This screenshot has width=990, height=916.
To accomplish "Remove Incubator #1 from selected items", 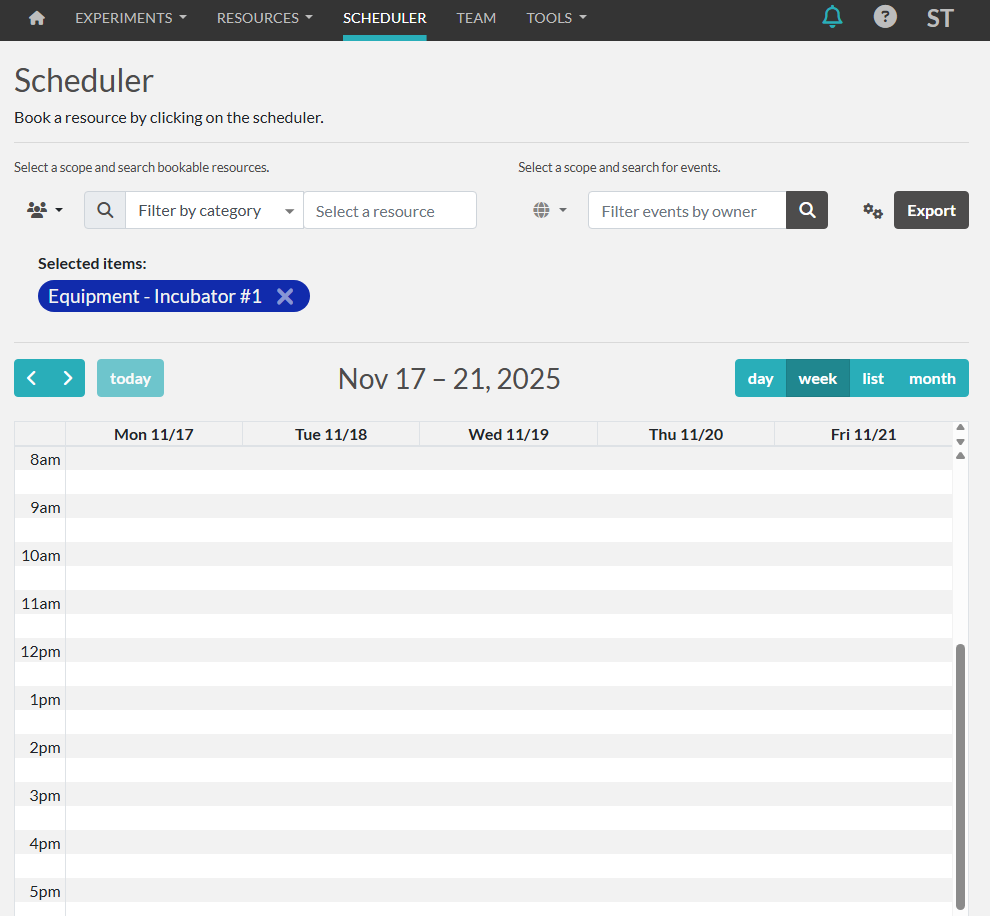I will click(285, 296).
